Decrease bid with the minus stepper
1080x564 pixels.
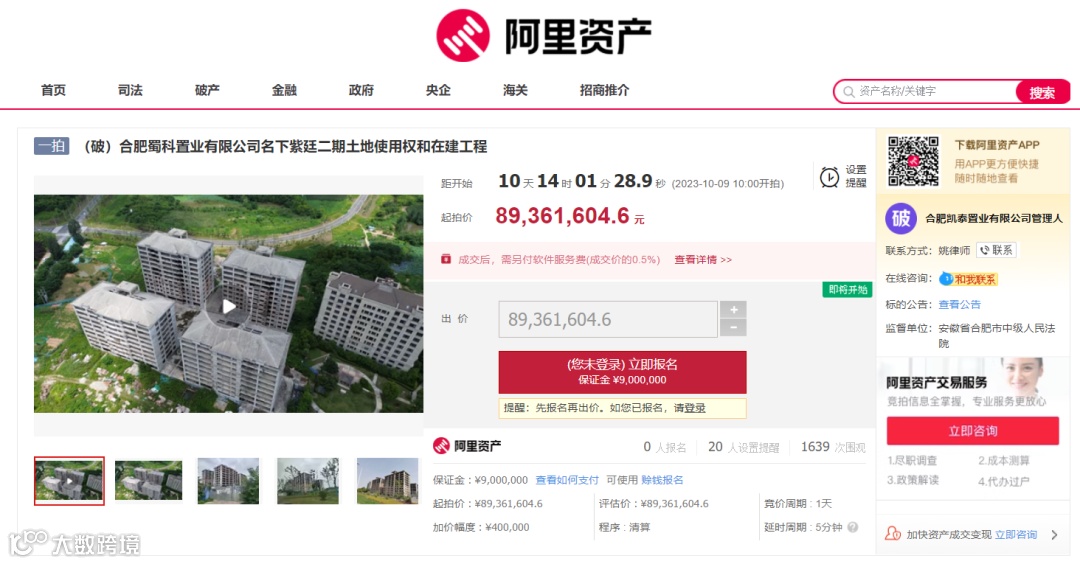[x=734, y=328]
